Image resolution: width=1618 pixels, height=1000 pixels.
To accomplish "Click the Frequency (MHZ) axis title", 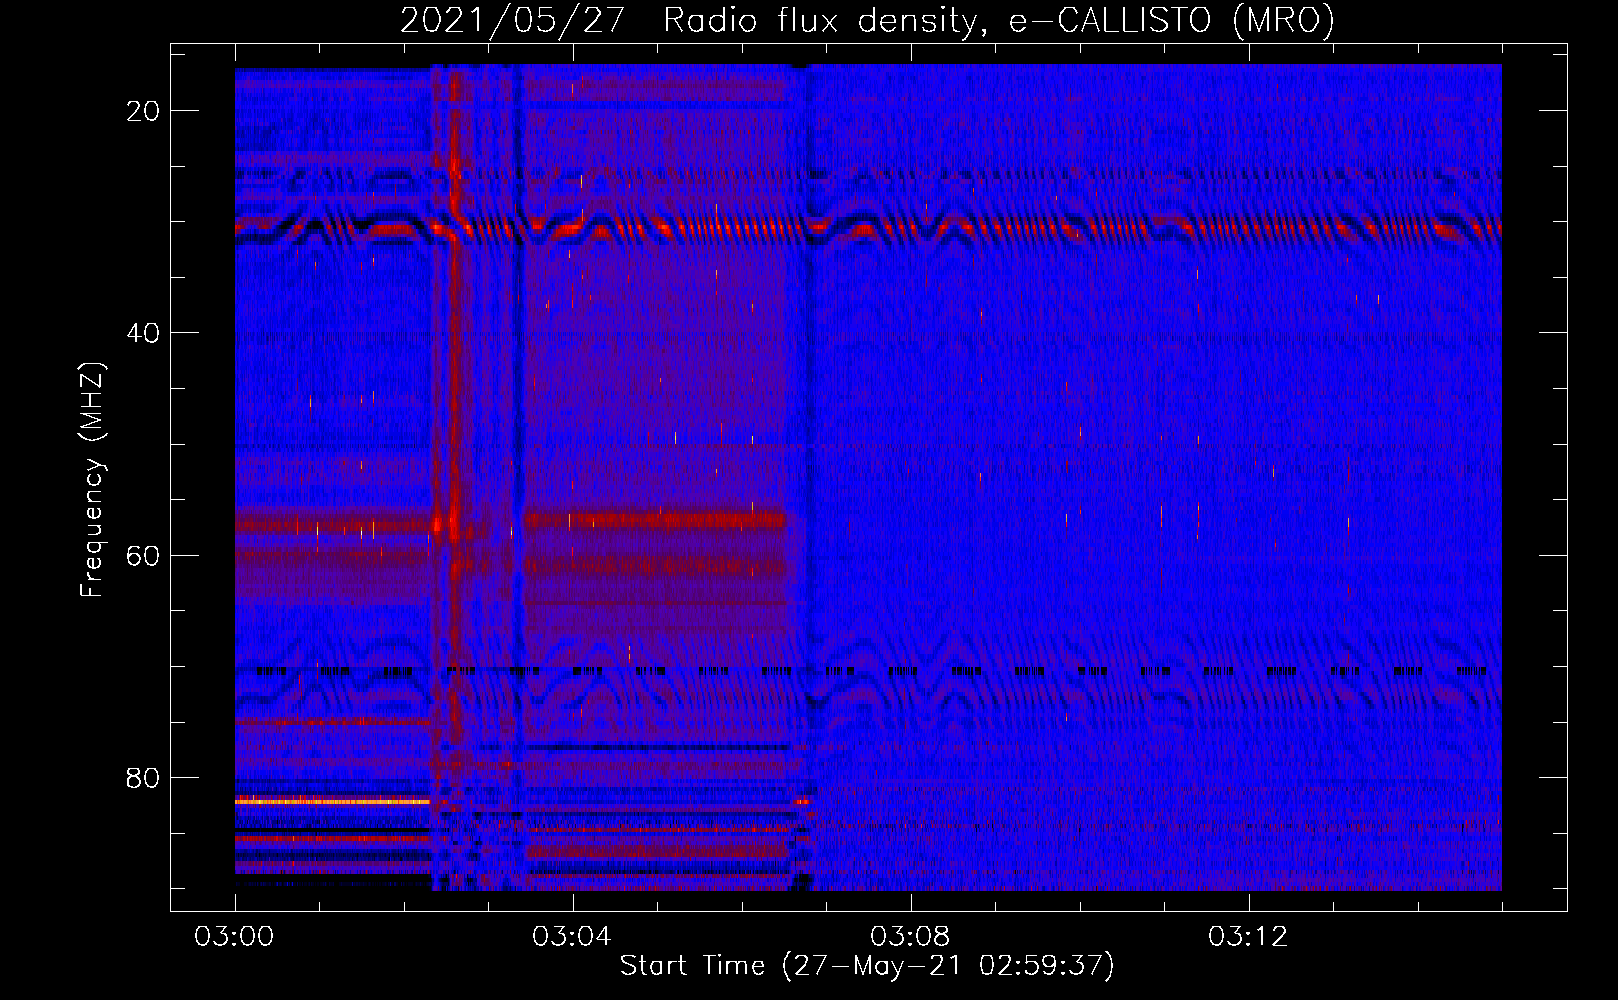I will tap(92, 480).
